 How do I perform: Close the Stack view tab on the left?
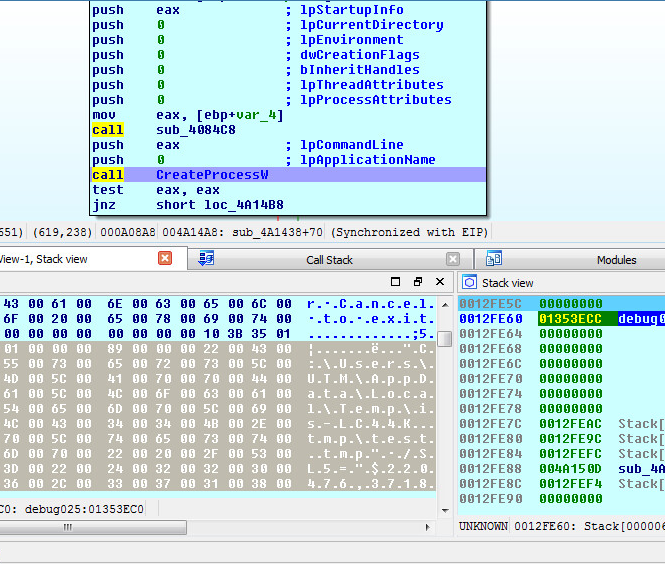click(x=165, y=259)
